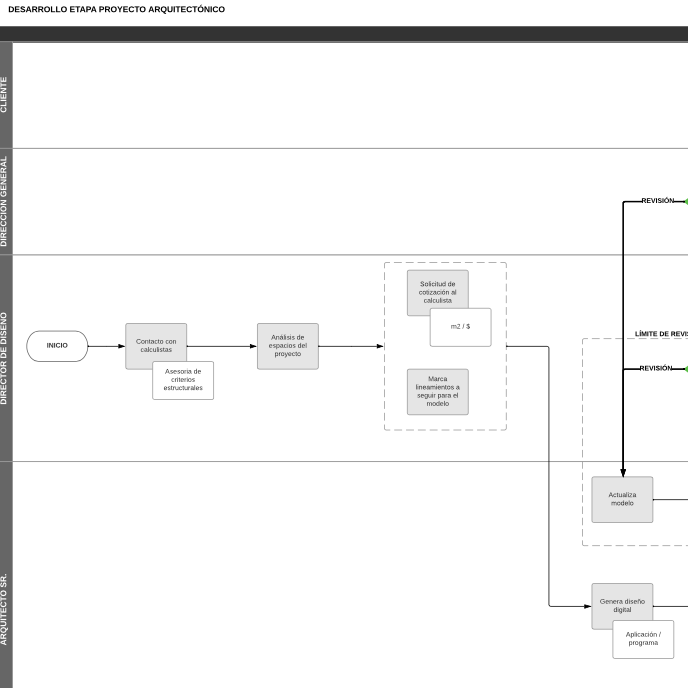The width and height of the screenshot is (688, 688).
Task: Select the DIRECTOR DE DISEÑO swimlane header
Action: click(x=6, y=358)
